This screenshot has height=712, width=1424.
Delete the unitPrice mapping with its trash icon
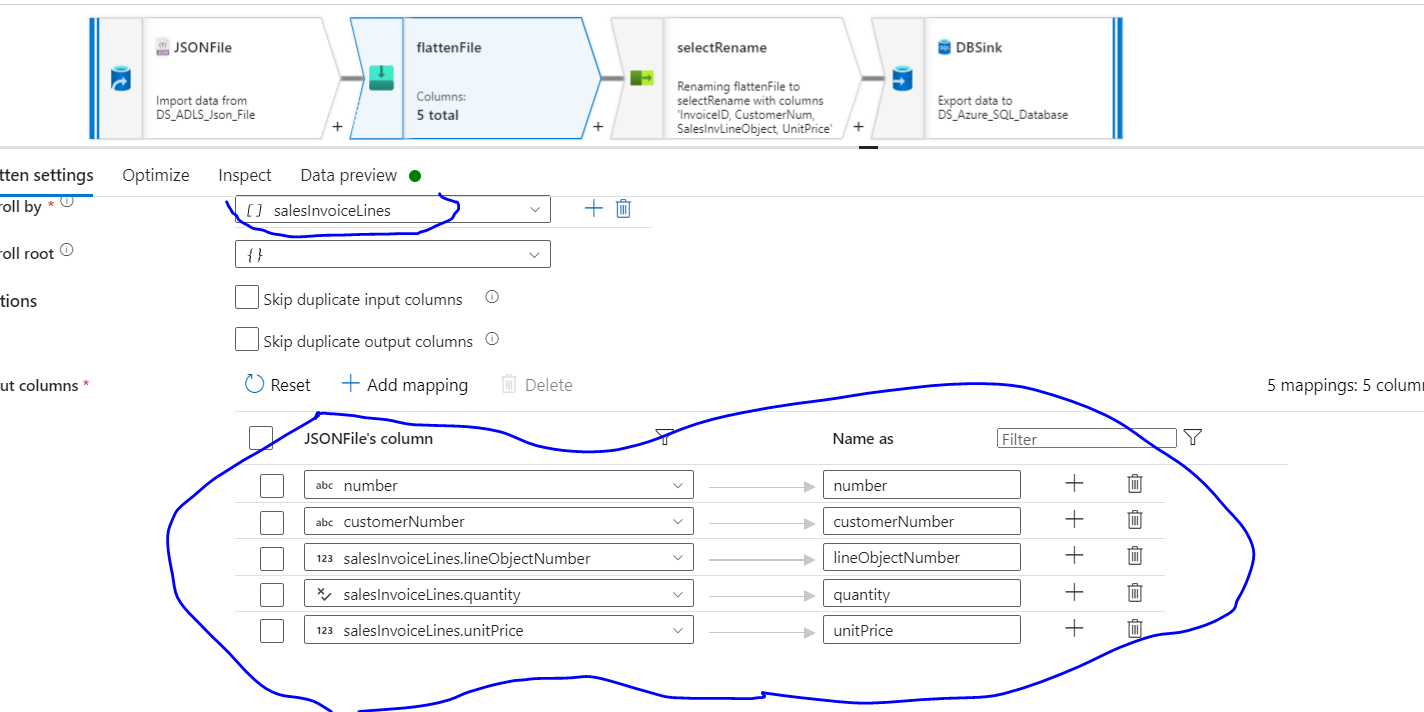1134,629
